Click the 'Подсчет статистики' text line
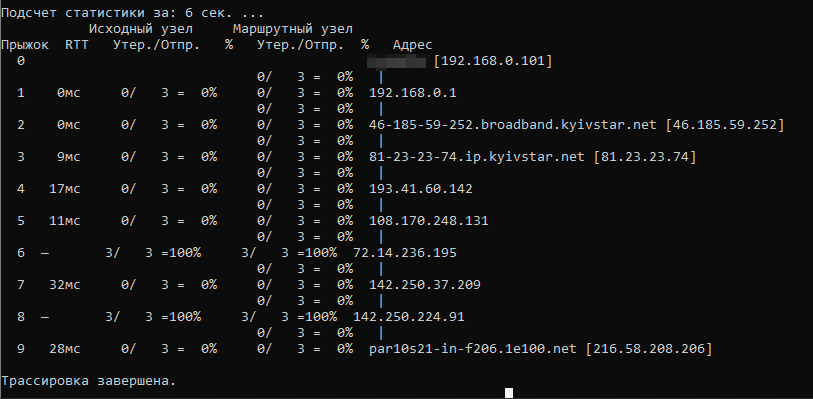The width and height of the screenshot is (813, 399). pos(132,13)
